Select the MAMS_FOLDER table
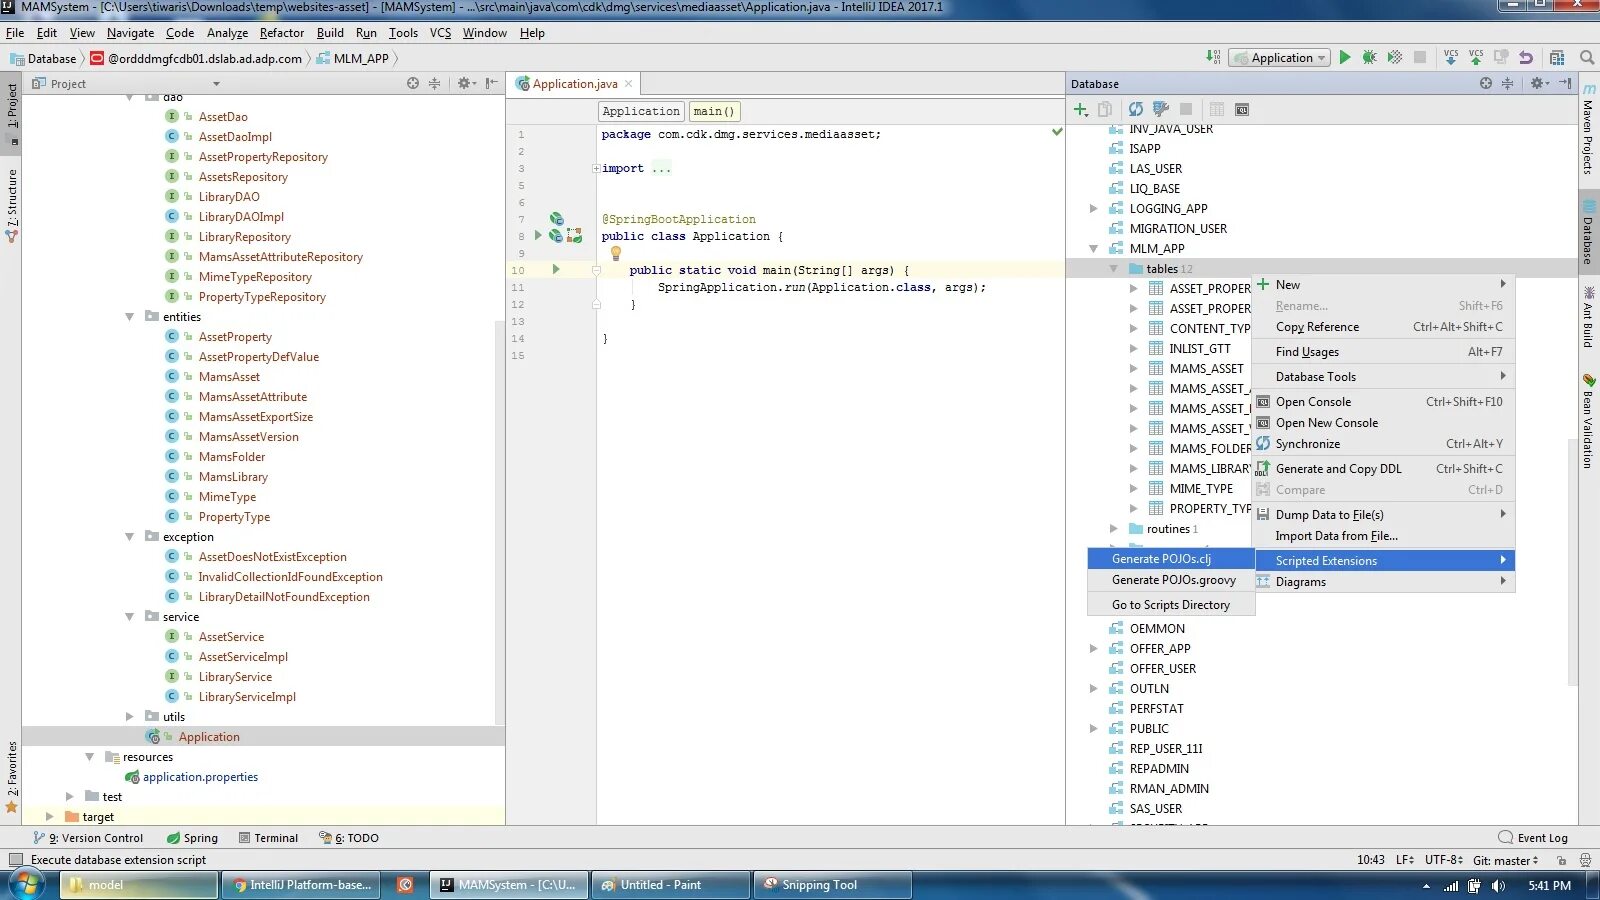 [x=1210, y=449]
